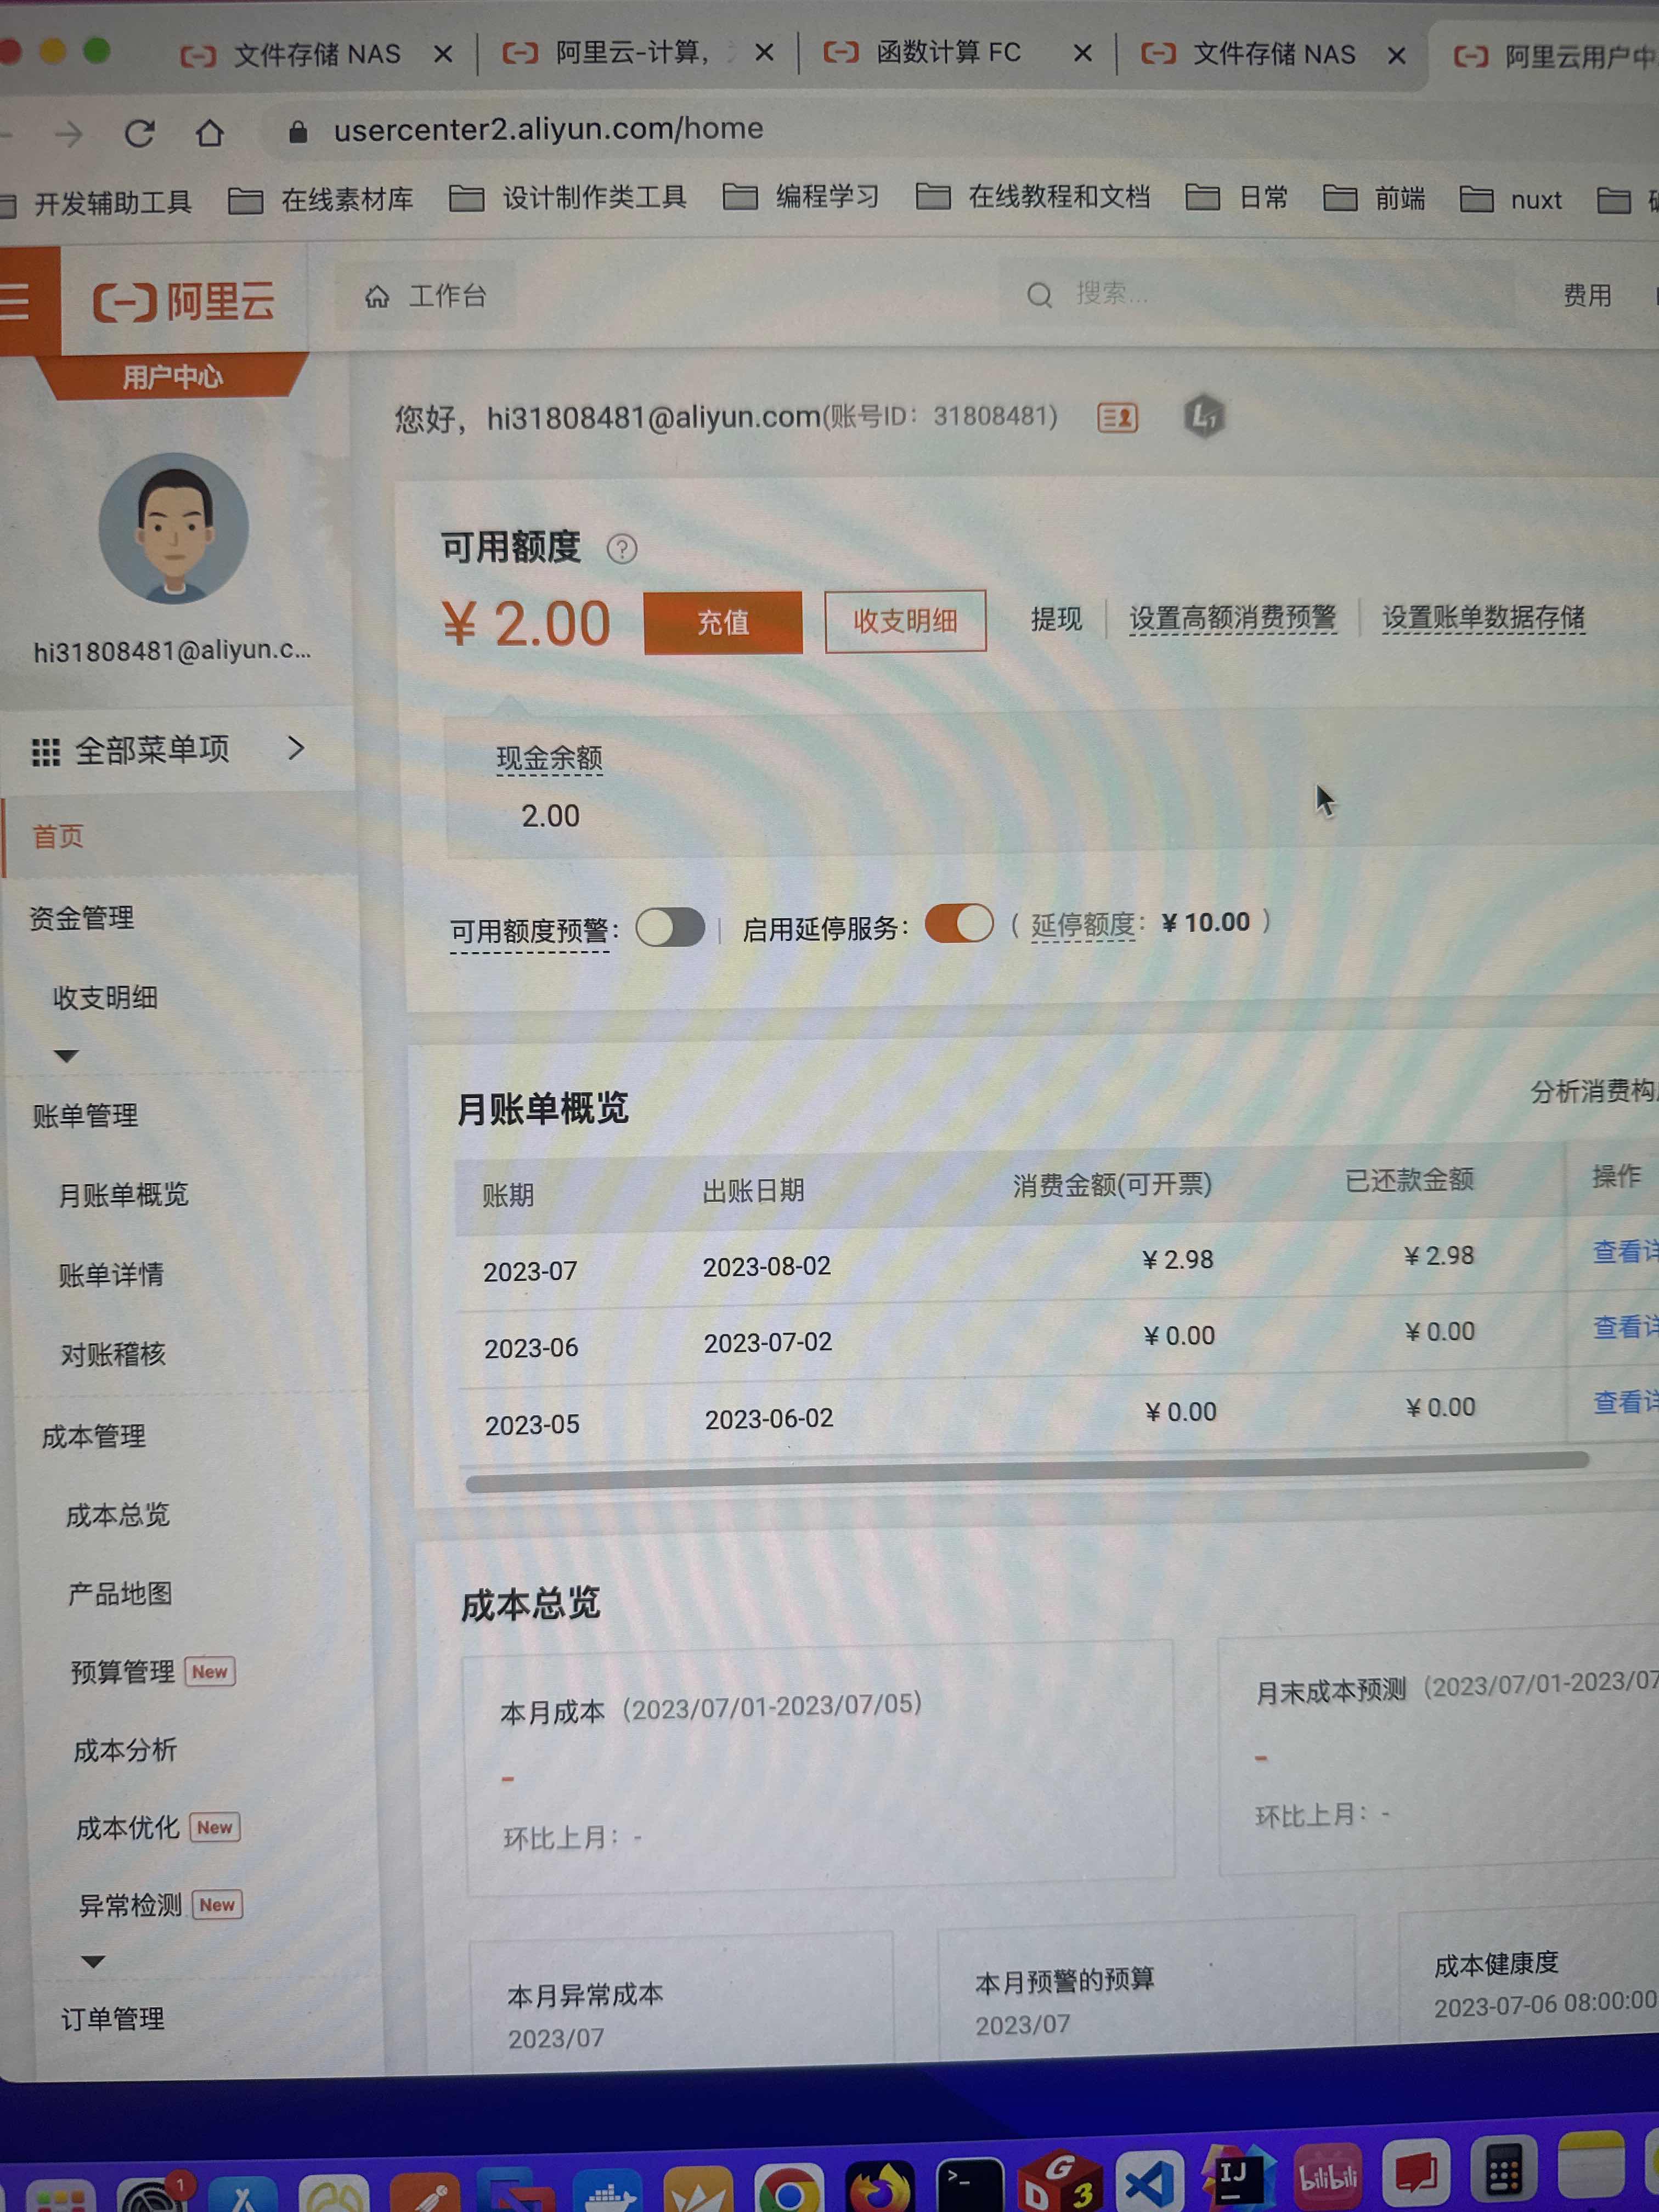Screen dimensions: 1659x2212
Task: Open the nuxt bookmark folder
Action: click(x=1510, y=200)
